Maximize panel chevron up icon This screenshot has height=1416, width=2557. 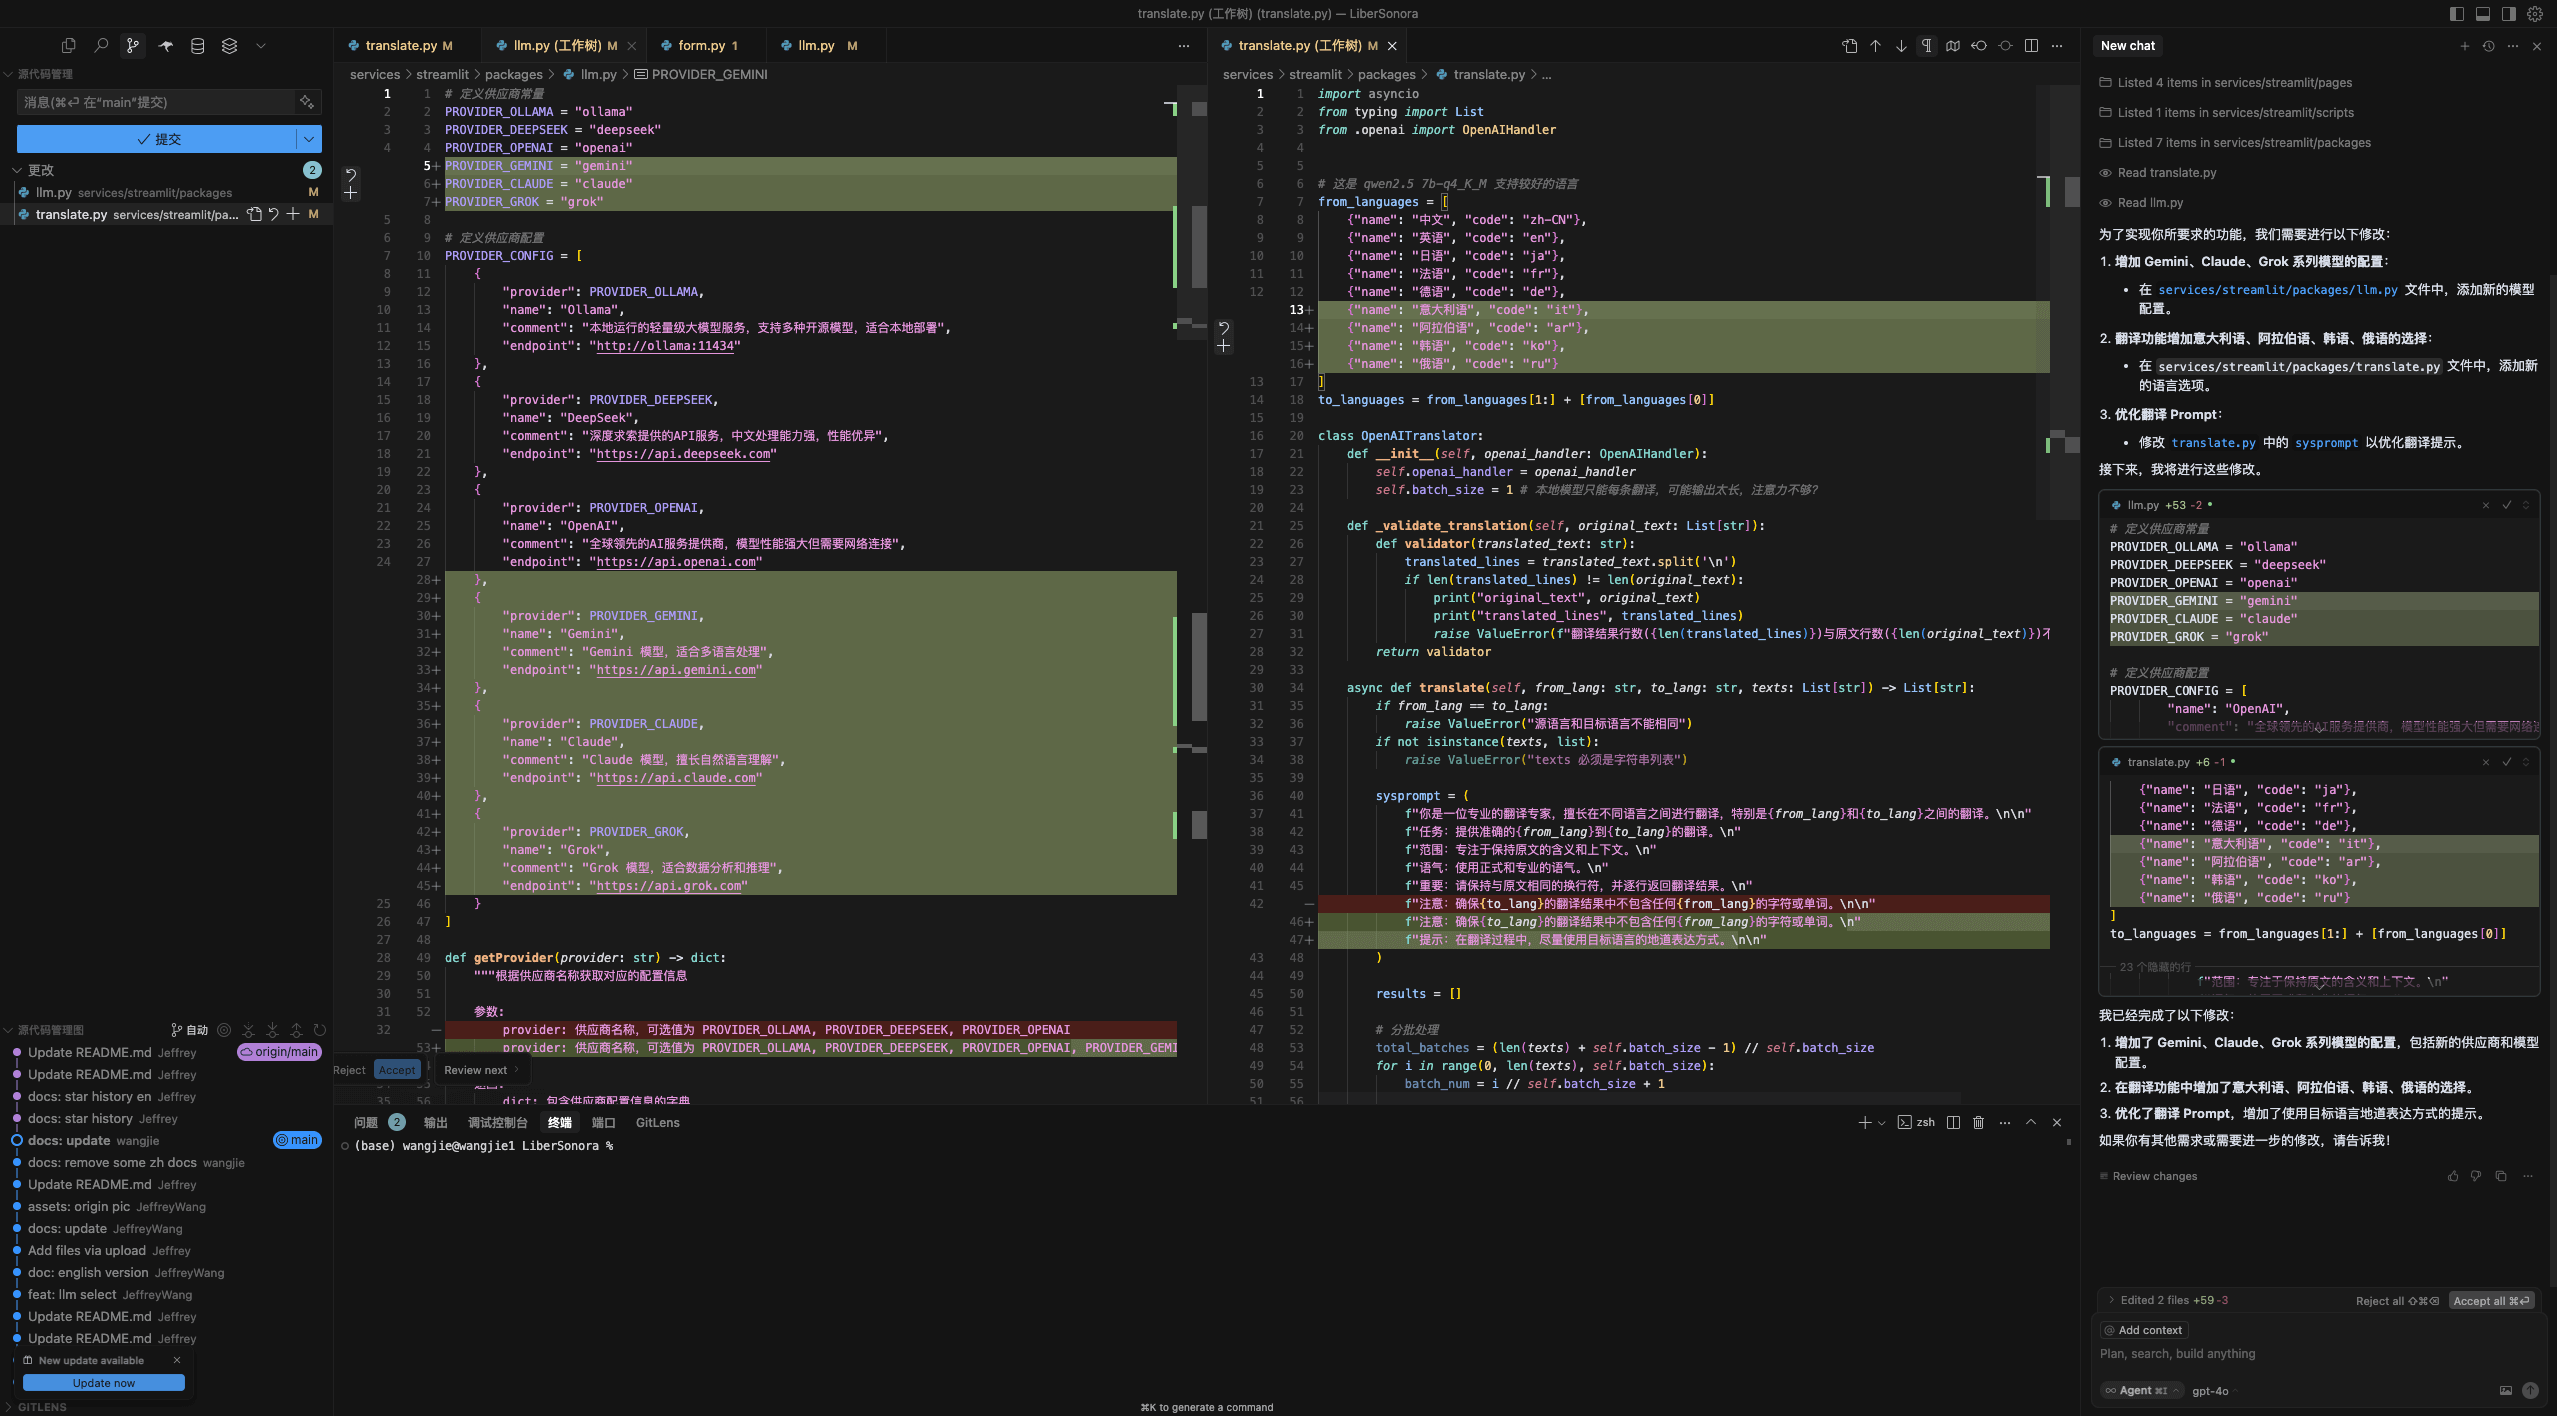point(2031,1122)
